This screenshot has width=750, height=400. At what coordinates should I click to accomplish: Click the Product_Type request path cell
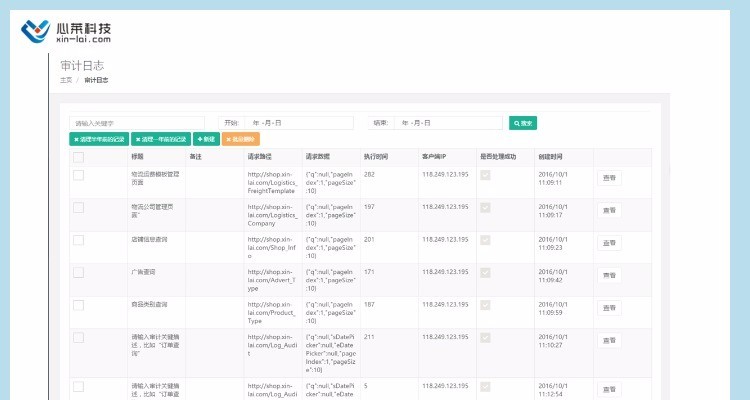pos(272,313)
